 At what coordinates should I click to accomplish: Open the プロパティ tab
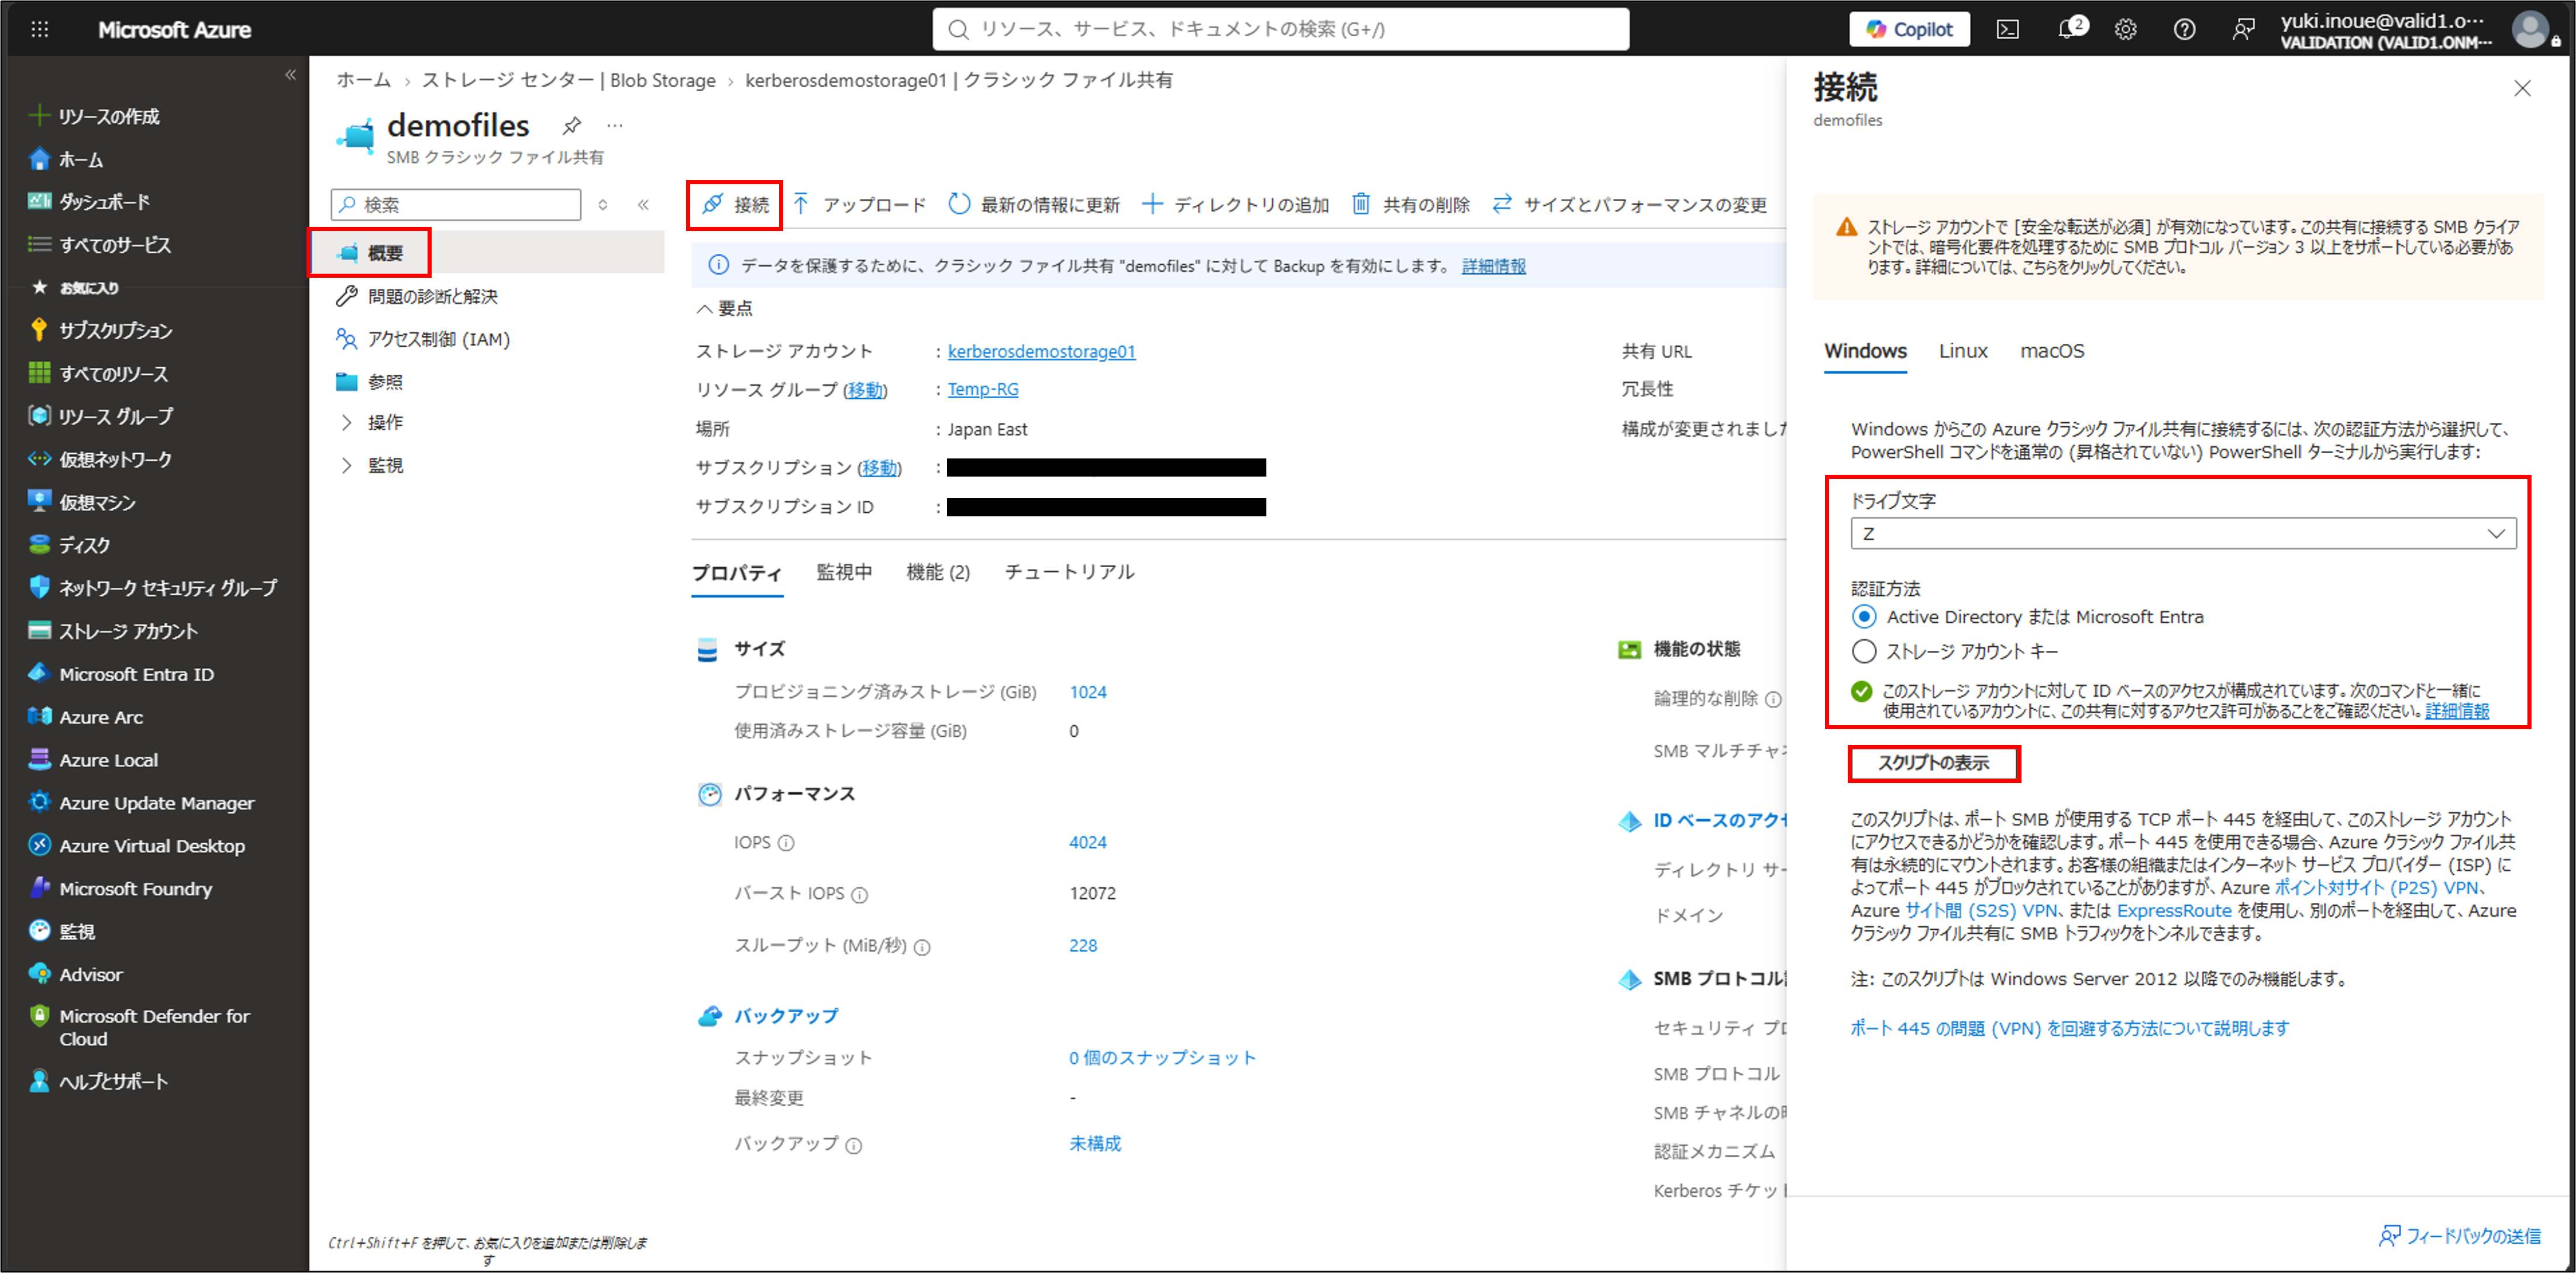[737, 573]
